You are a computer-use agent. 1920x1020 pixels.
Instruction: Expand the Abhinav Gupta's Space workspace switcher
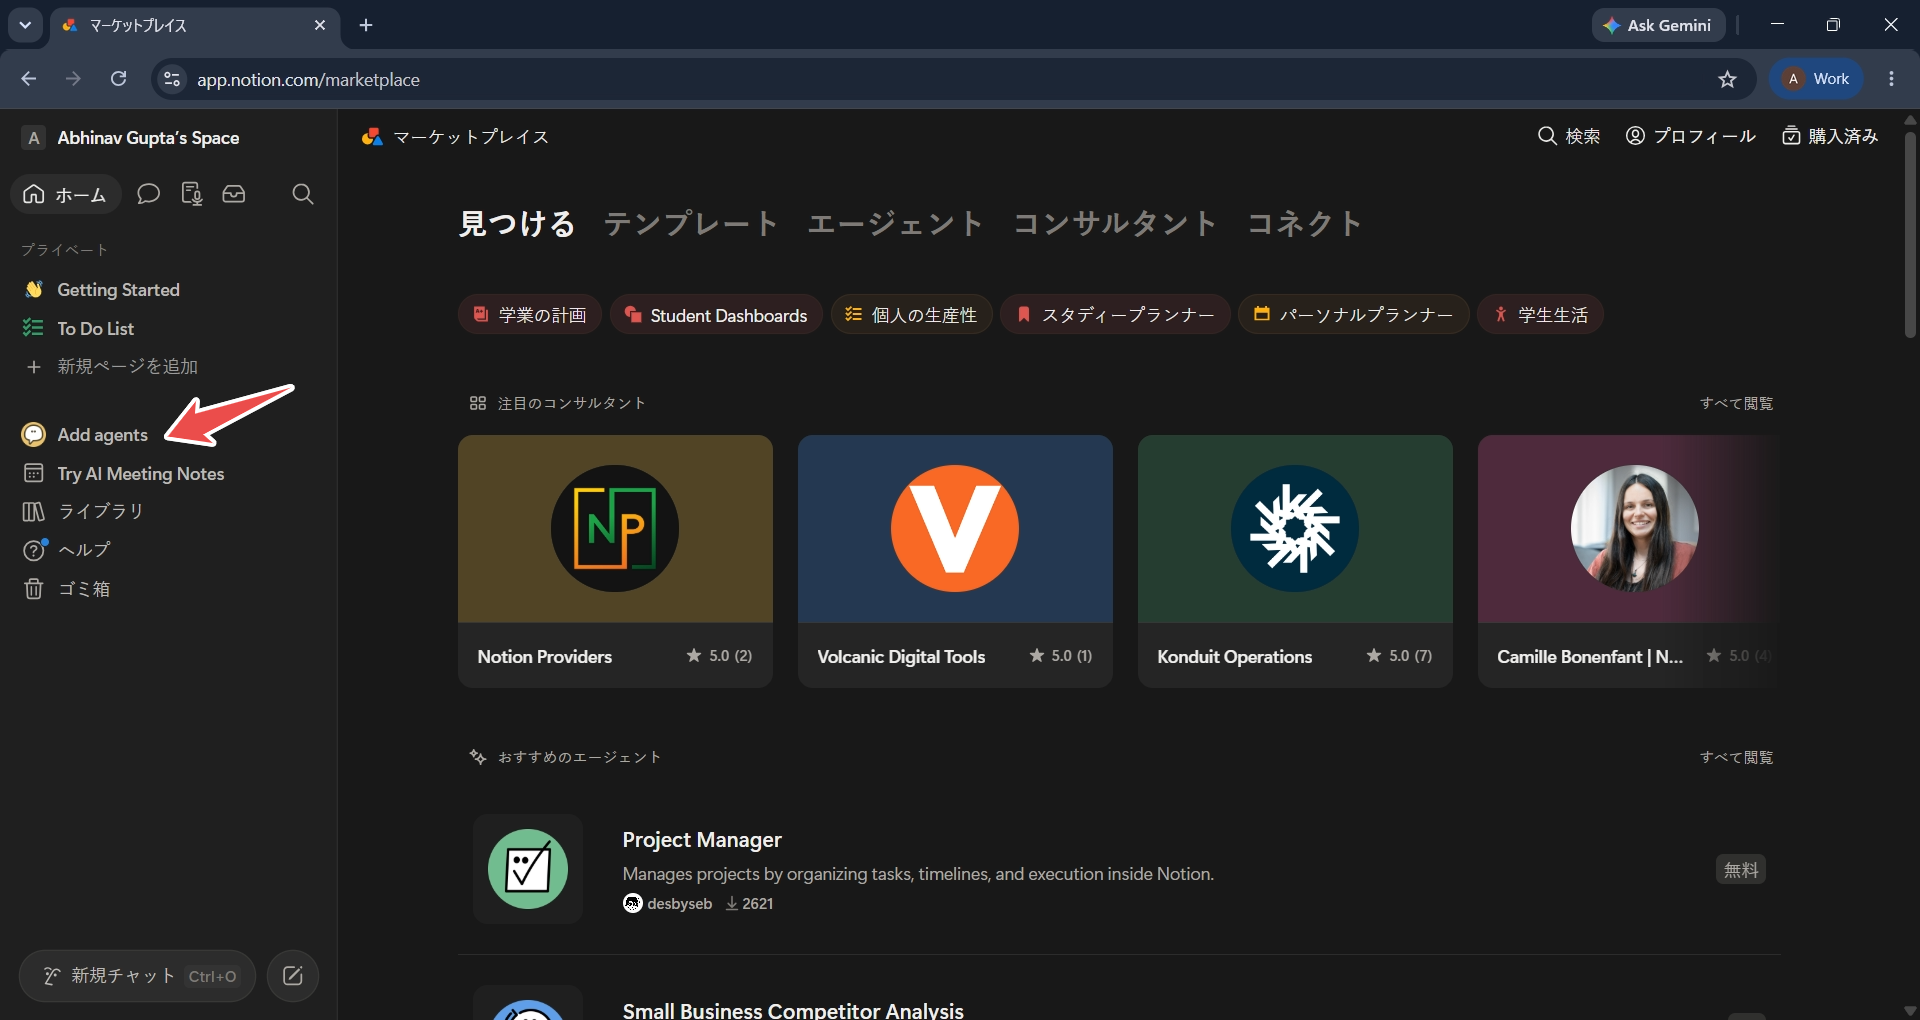click(x=130, y=138)
